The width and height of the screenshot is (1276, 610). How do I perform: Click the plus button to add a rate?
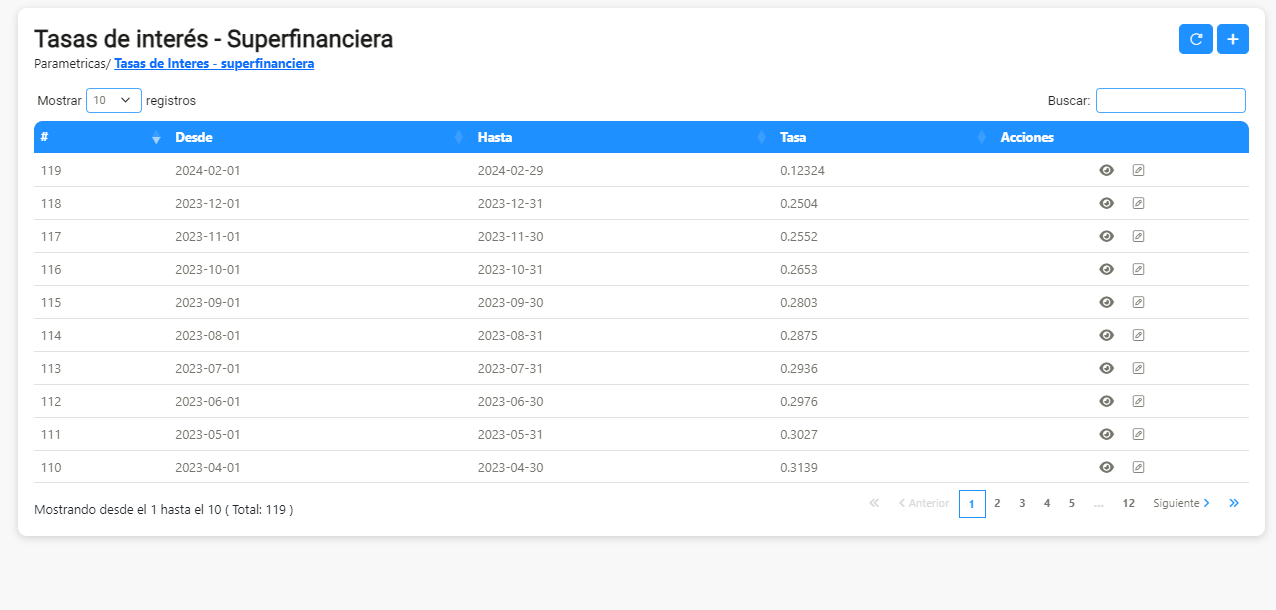pyautogui.click(x=1233, y=39)
